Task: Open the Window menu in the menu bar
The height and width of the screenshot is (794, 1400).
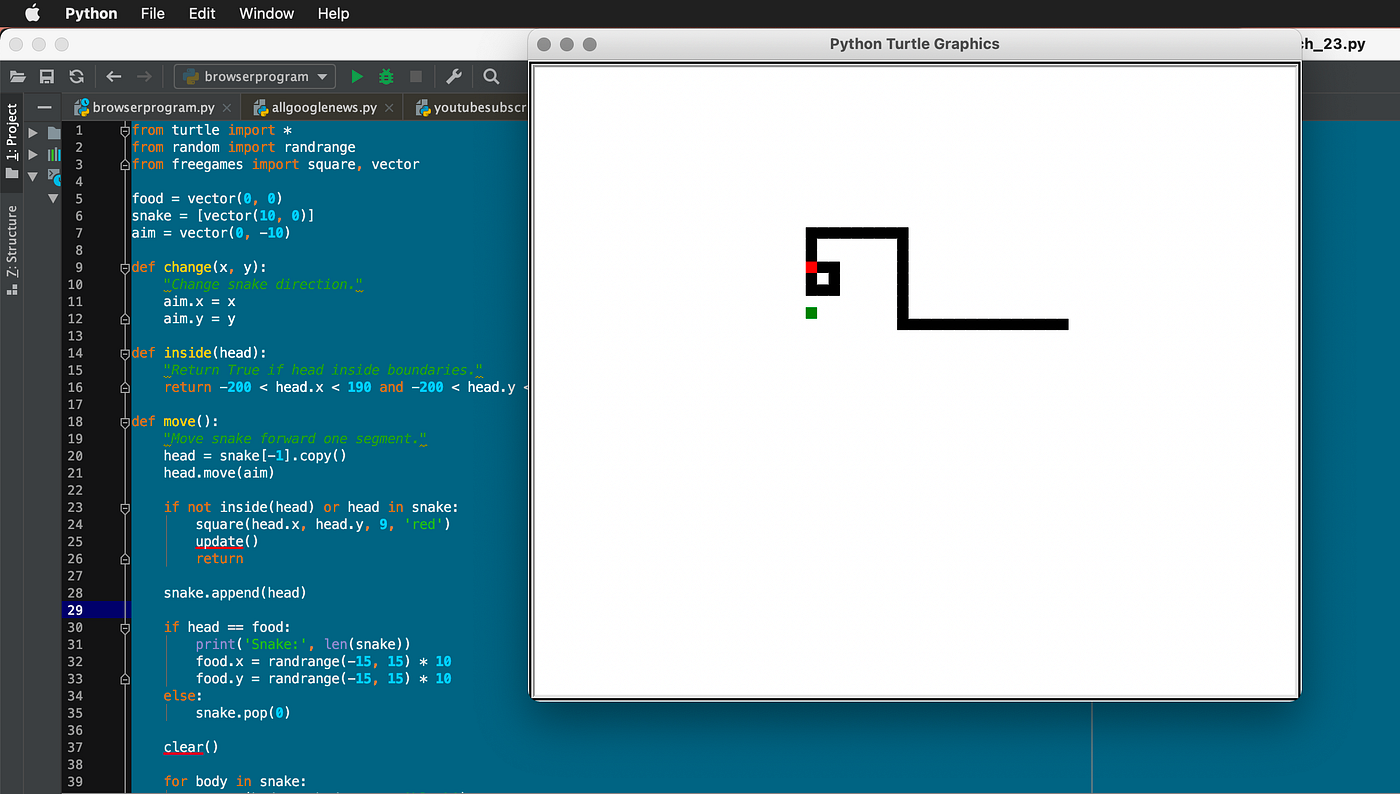Action: coord(266,13)
